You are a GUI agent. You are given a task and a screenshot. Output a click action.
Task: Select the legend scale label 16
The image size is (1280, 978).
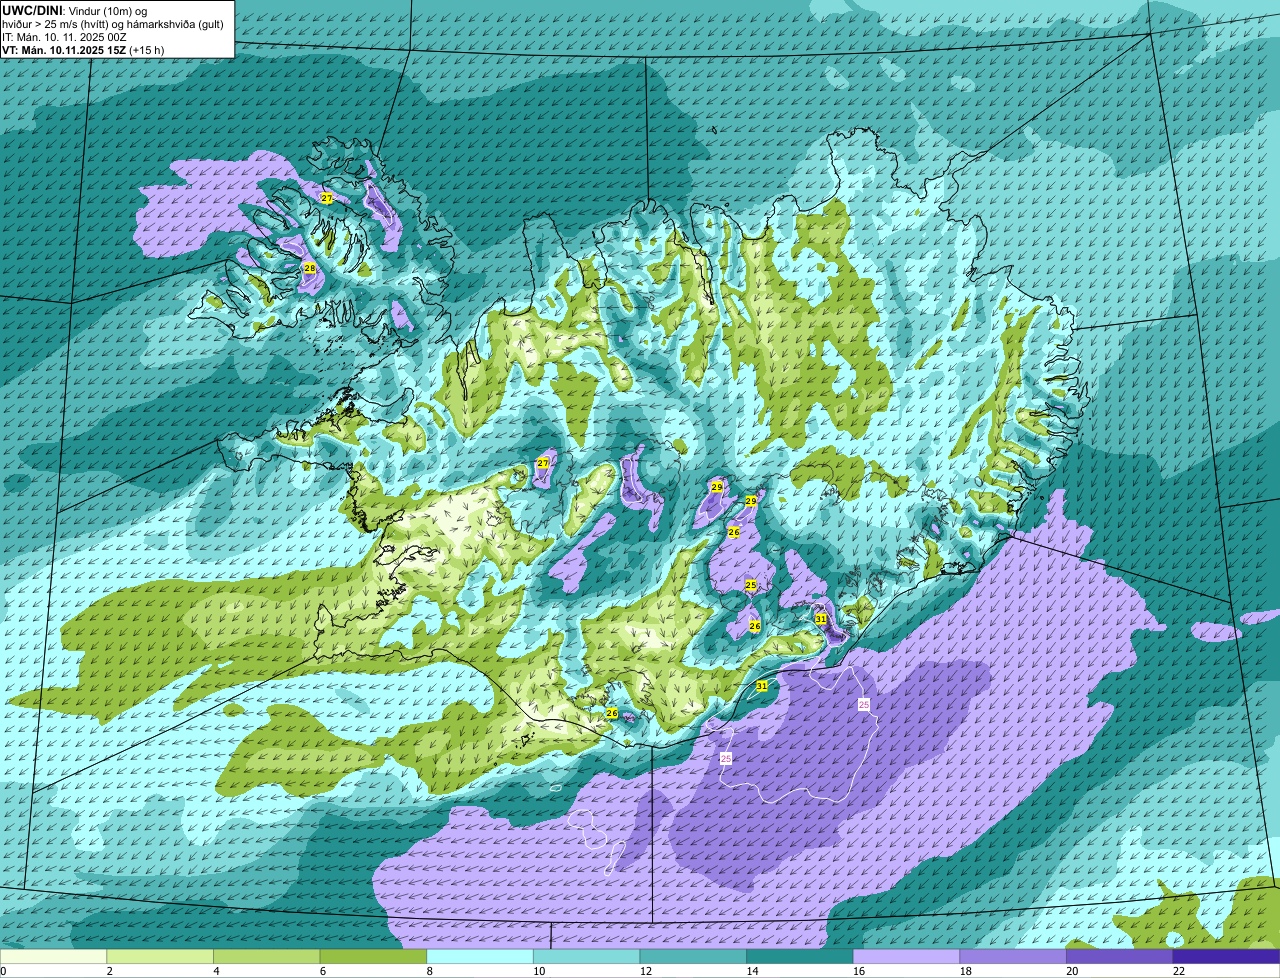(859, 971)
